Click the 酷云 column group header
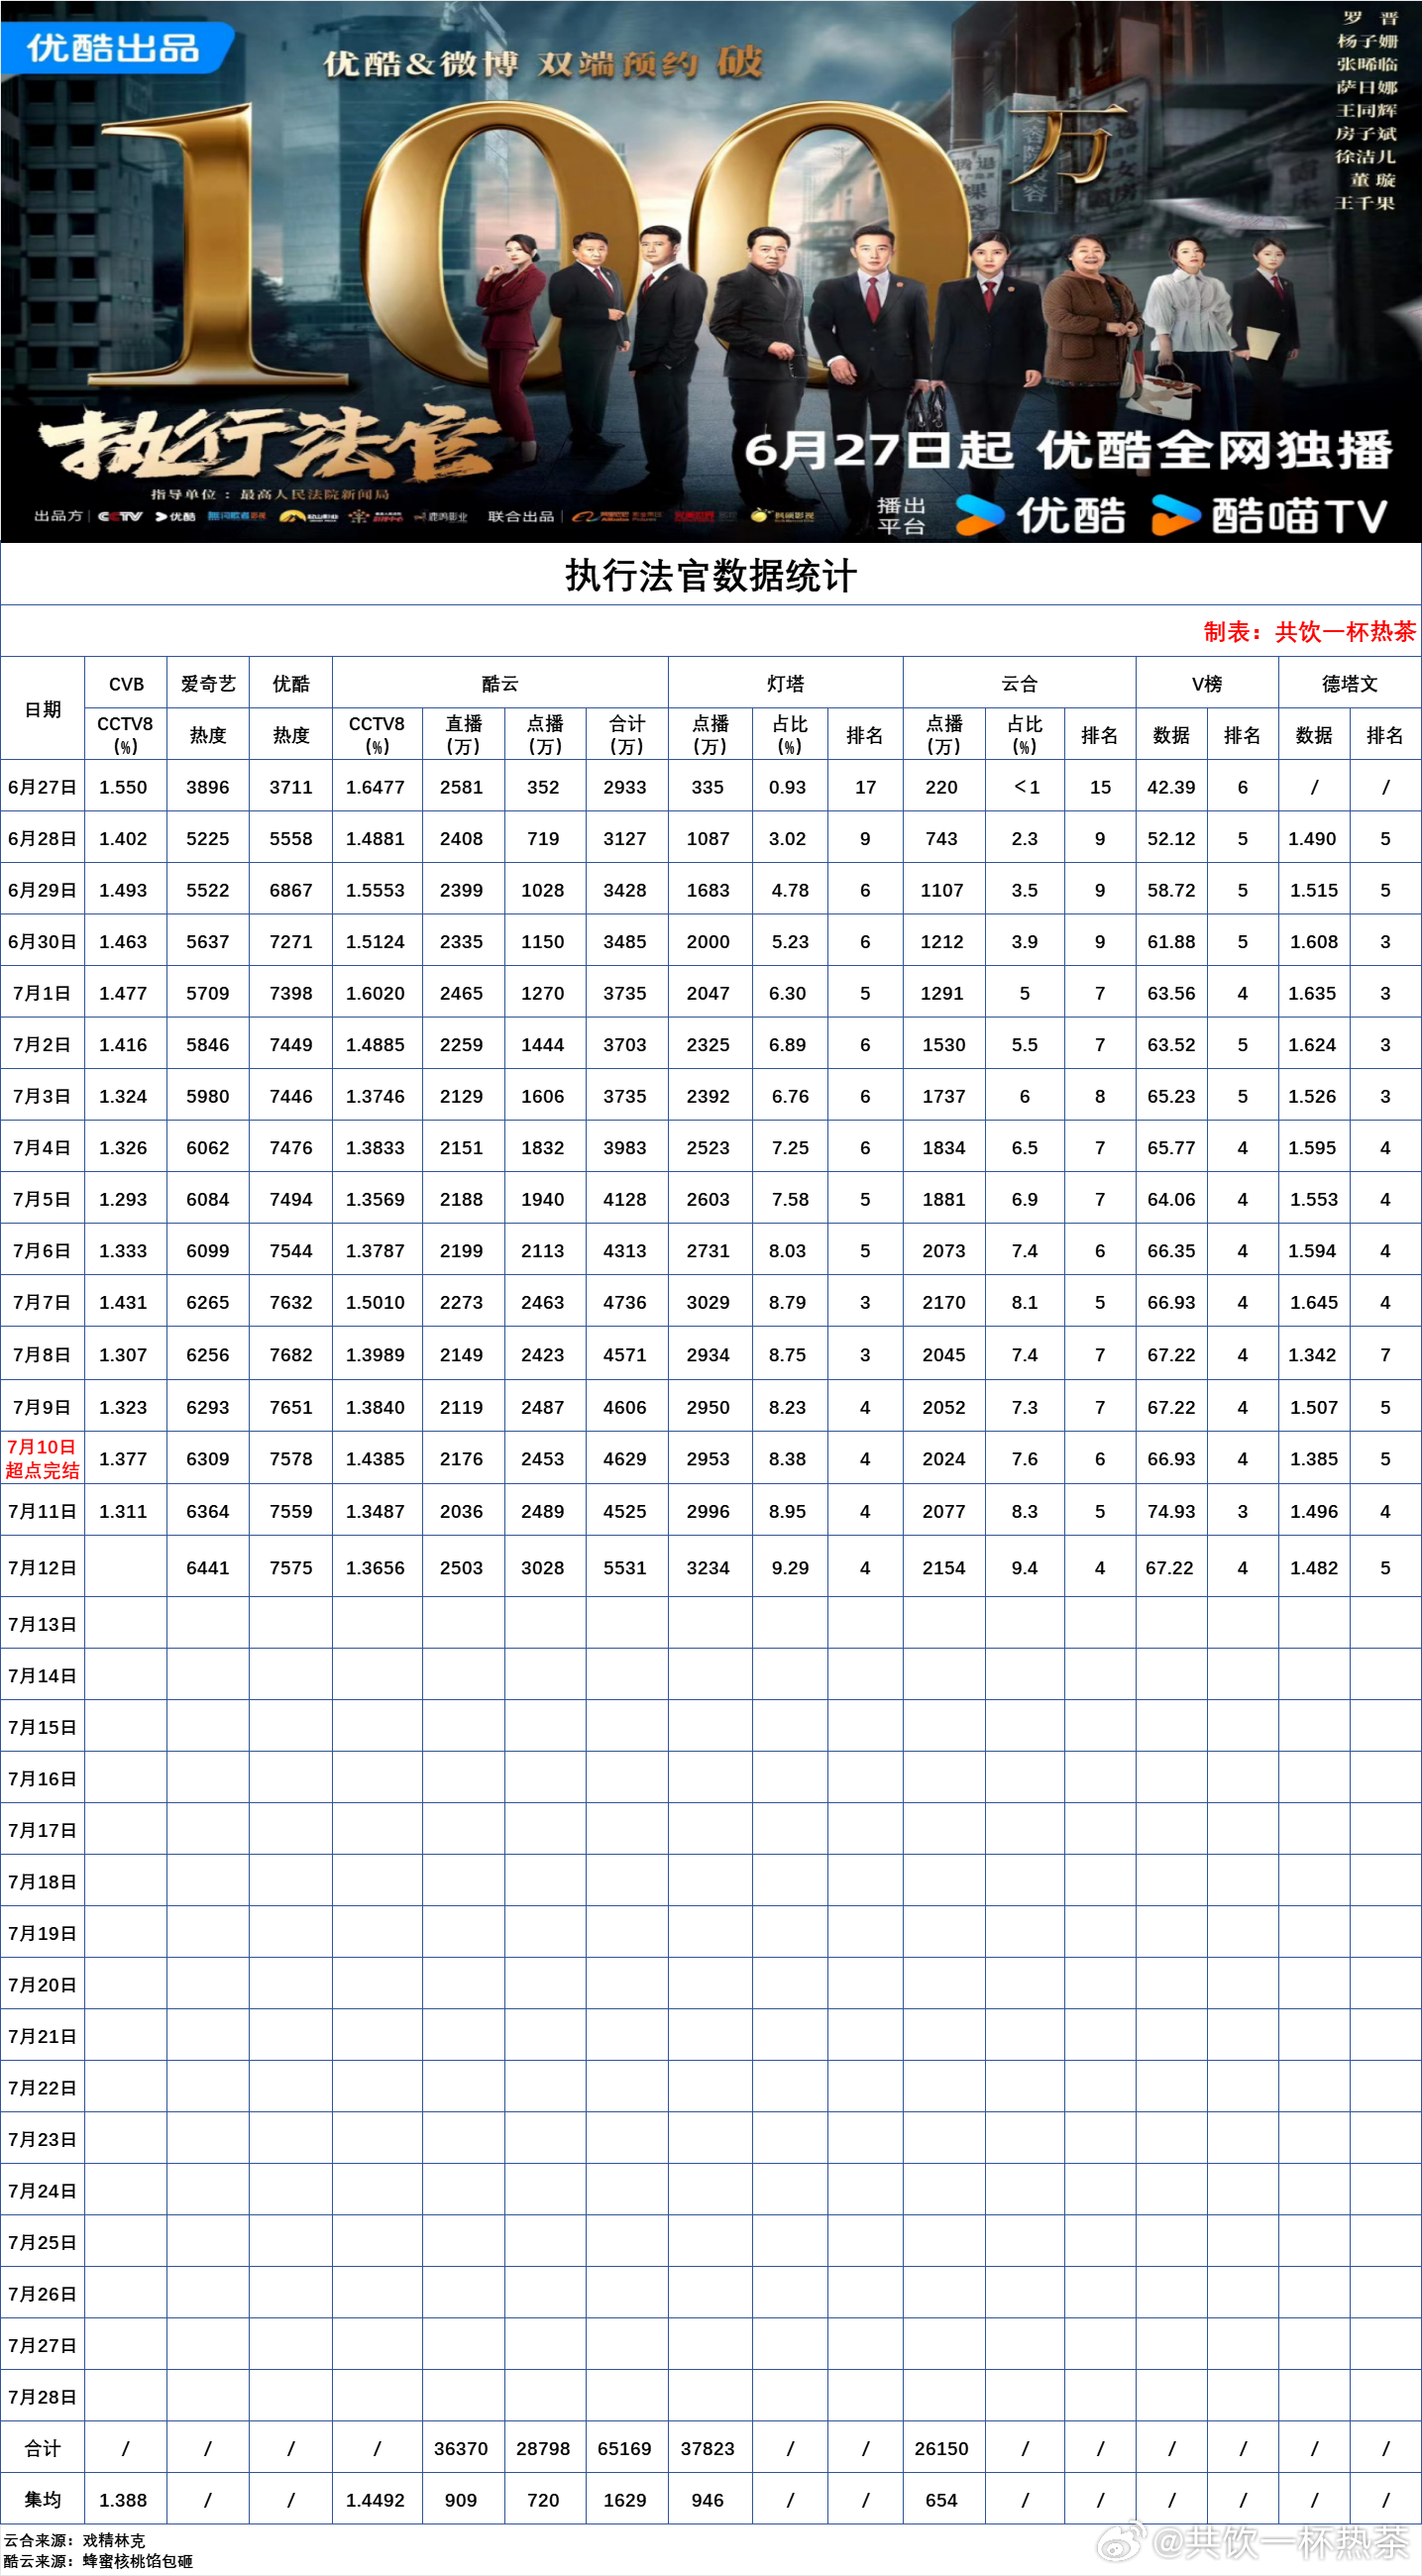1422x2576 pixels. click(500, 684)
